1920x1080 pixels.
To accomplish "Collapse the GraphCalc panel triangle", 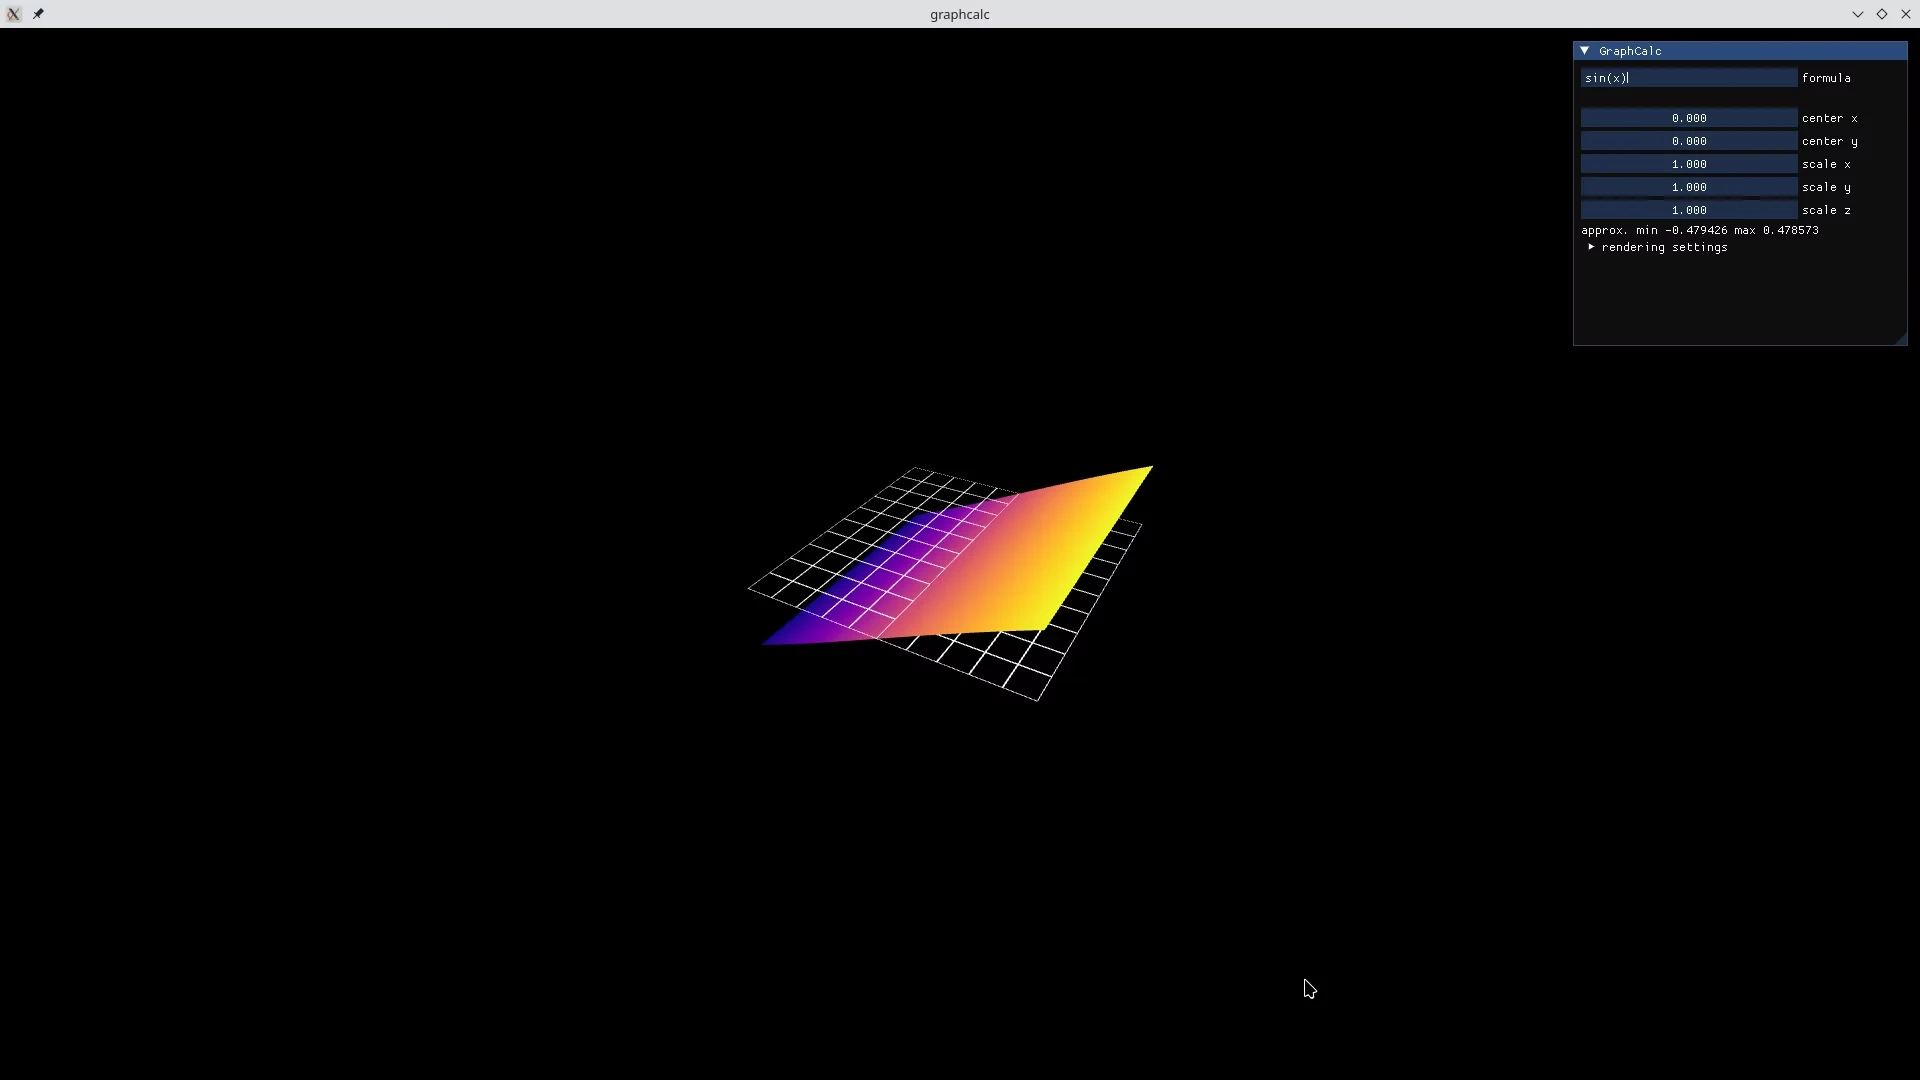I will click(1585, 50).
